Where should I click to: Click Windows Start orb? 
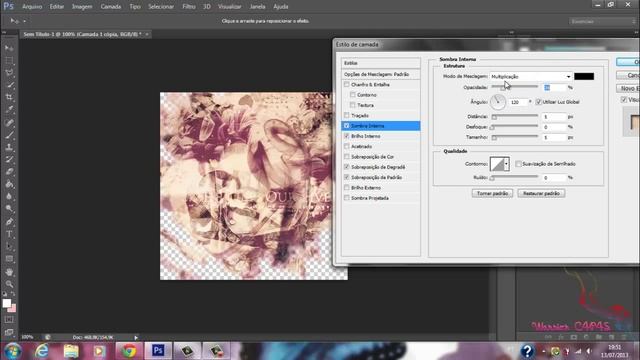point(13,351)
